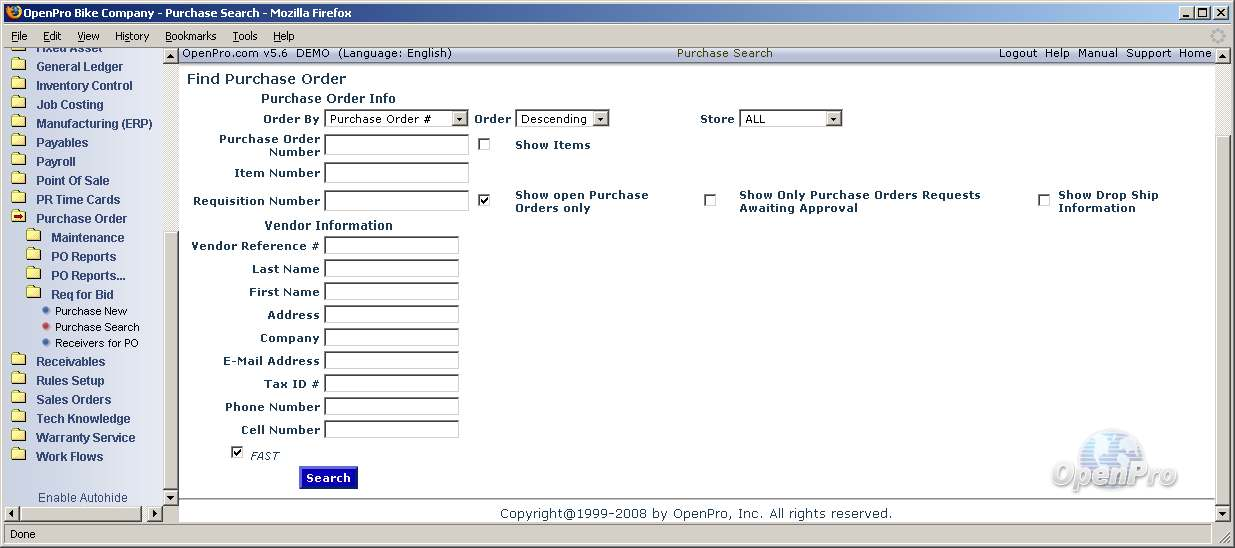1235x548 pixels.
Task: Uncheck Show open Purchase Orders only
Action: [484, 200]
